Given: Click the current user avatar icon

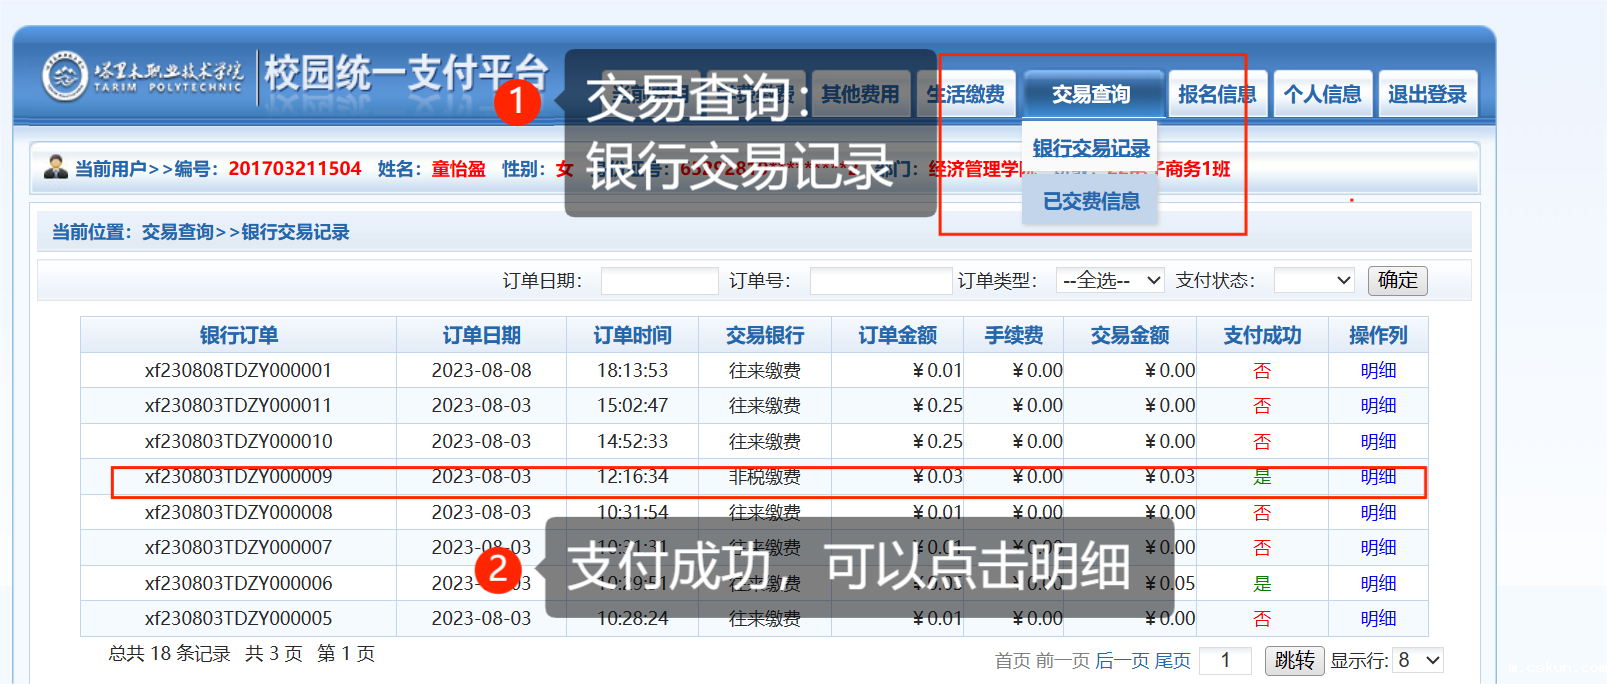Looking at the screenshot, I should point(56,167).
